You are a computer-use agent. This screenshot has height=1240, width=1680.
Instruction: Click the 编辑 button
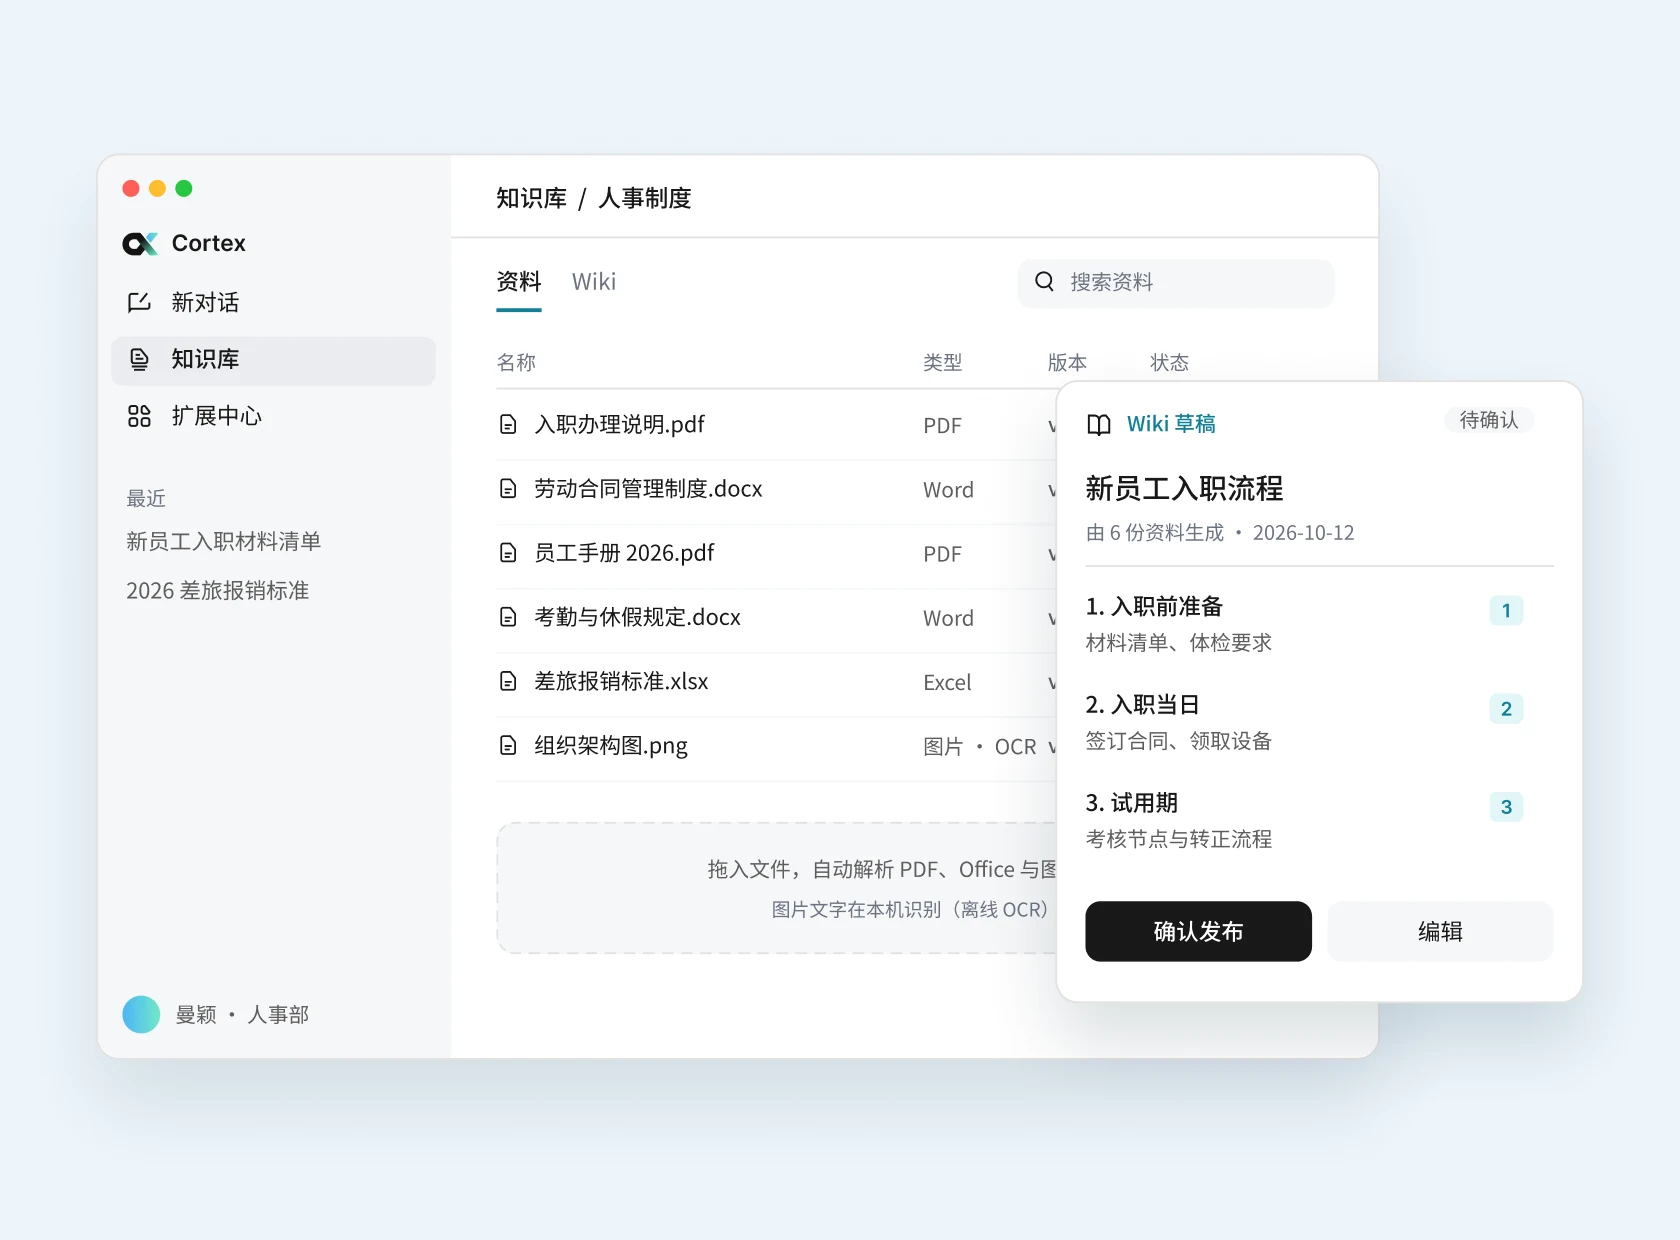[1440, 931]
